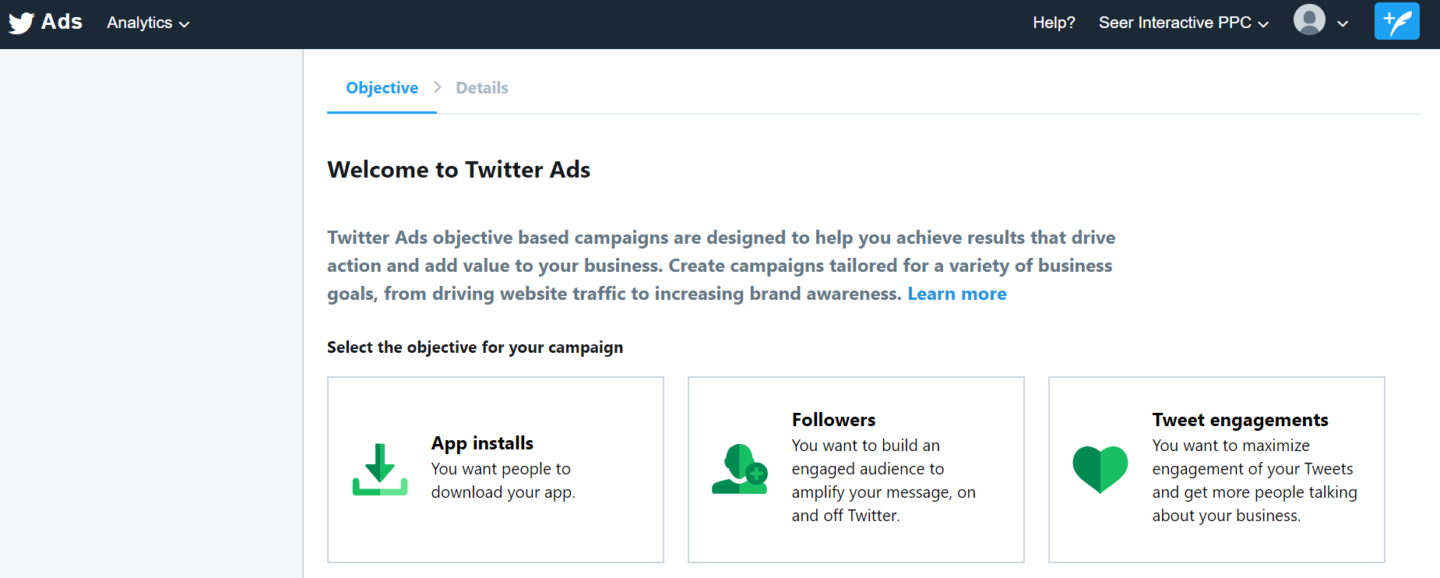Click the Ads label in header

point(62,22)
